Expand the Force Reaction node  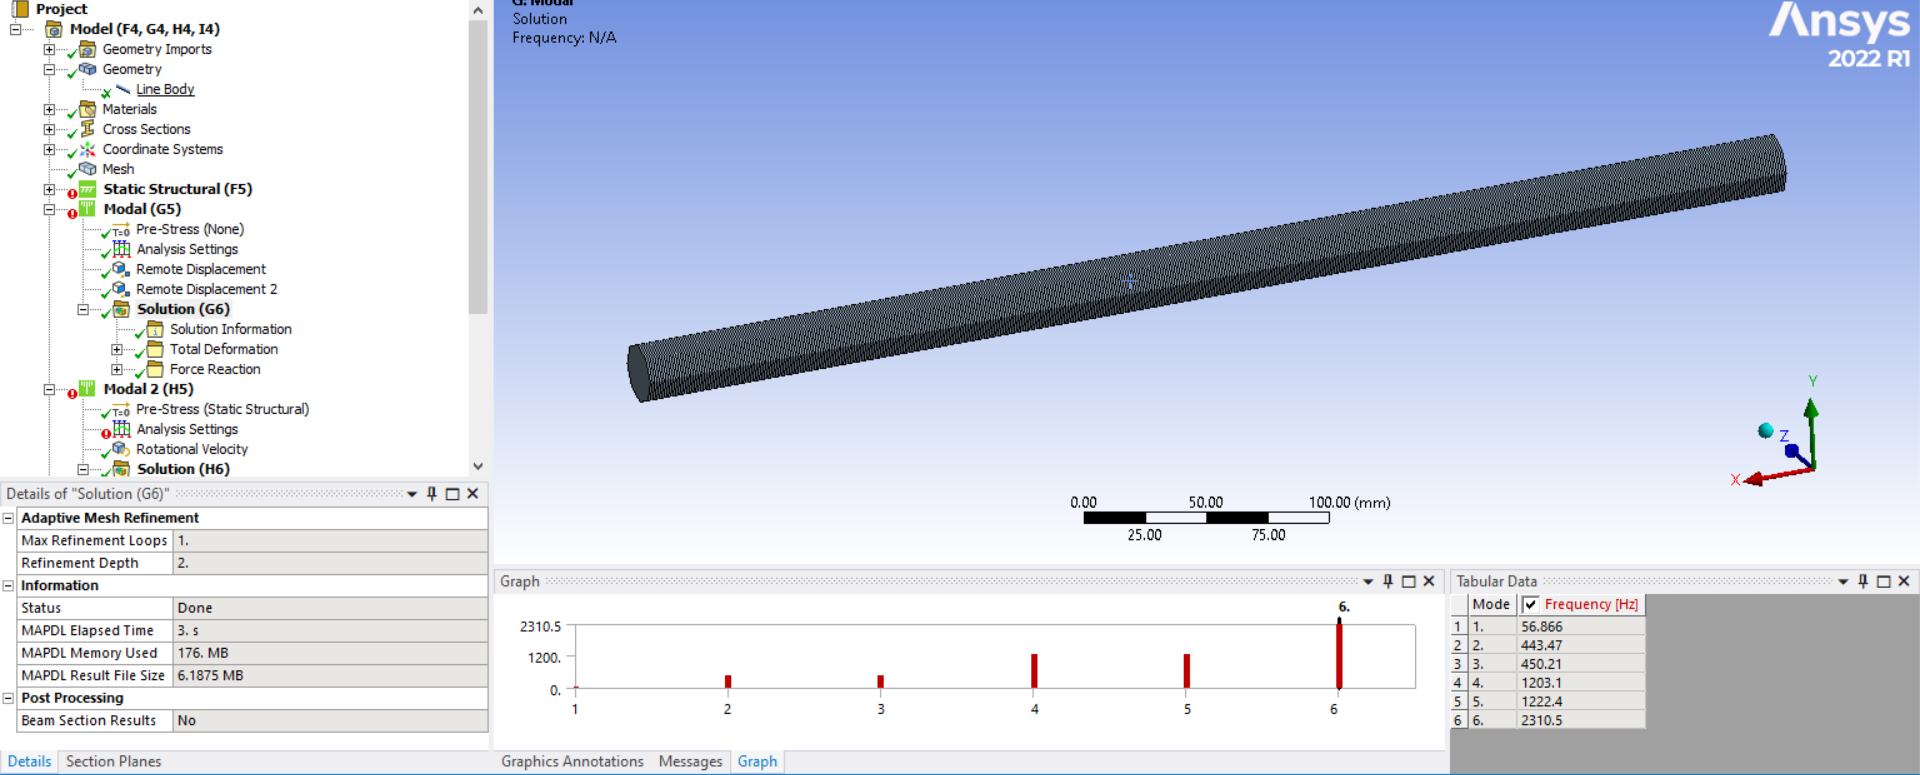coord(117,369)
